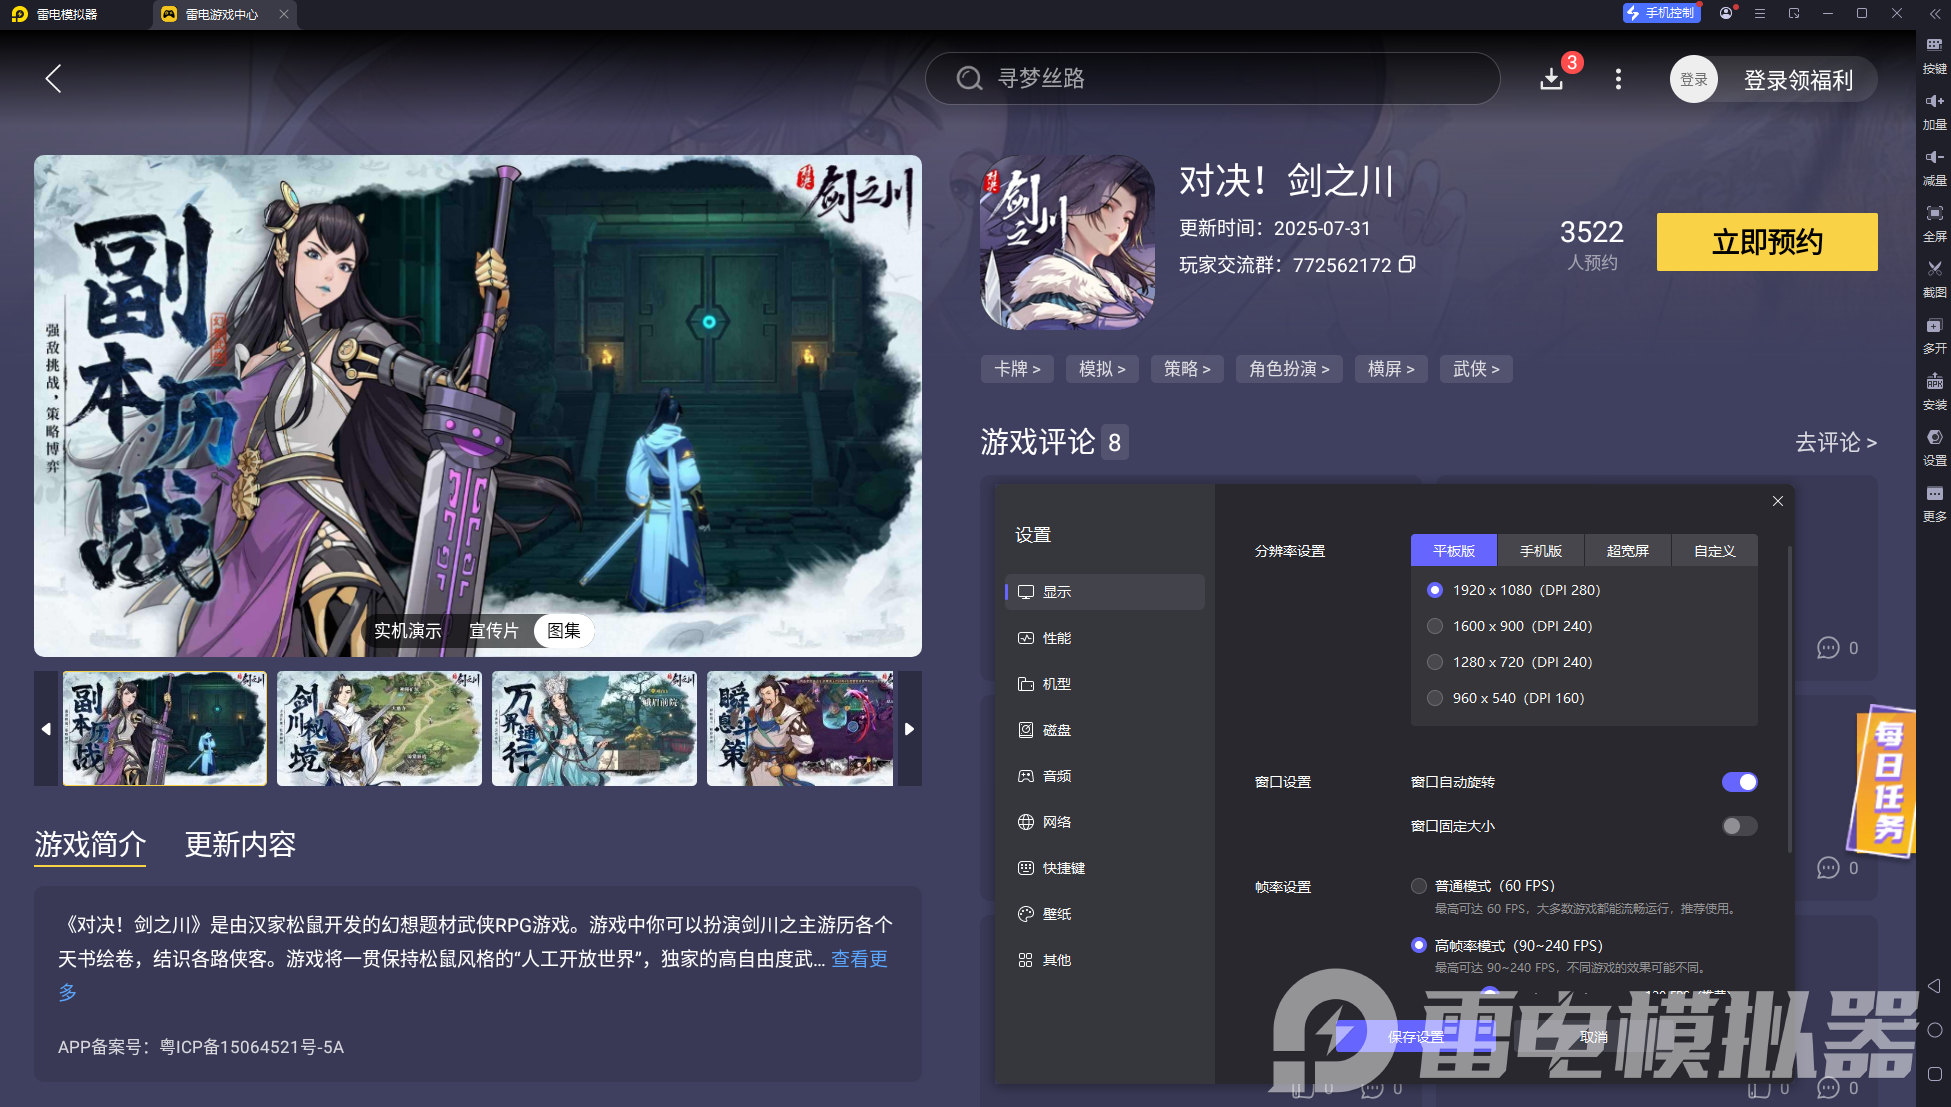Expand the three-dot more options menu

[1618, 79]
